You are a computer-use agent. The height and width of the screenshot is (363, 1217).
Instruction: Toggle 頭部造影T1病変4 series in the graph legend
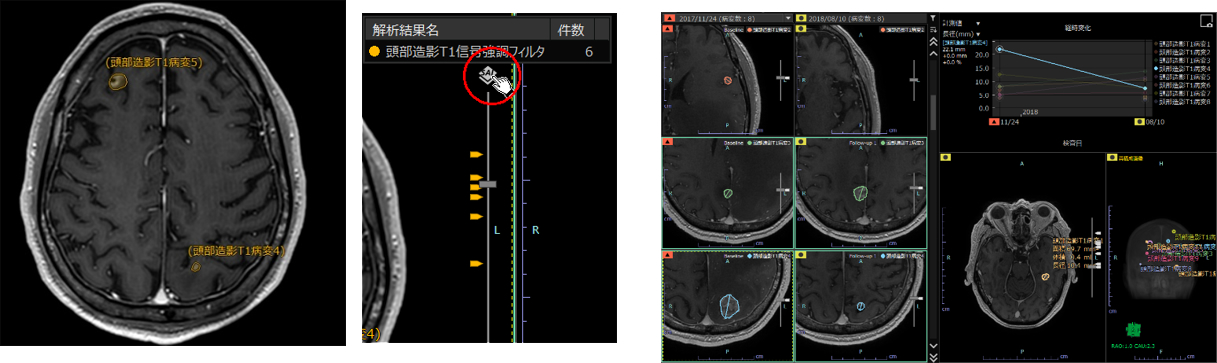(x=1184, y=69)
